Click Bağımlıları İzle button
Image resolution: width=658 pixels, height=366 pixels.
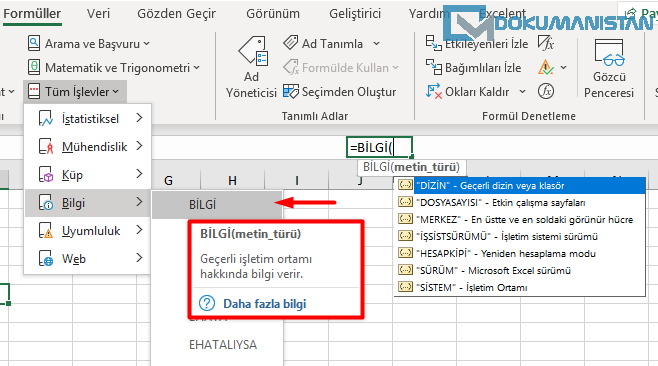point(473,68)
